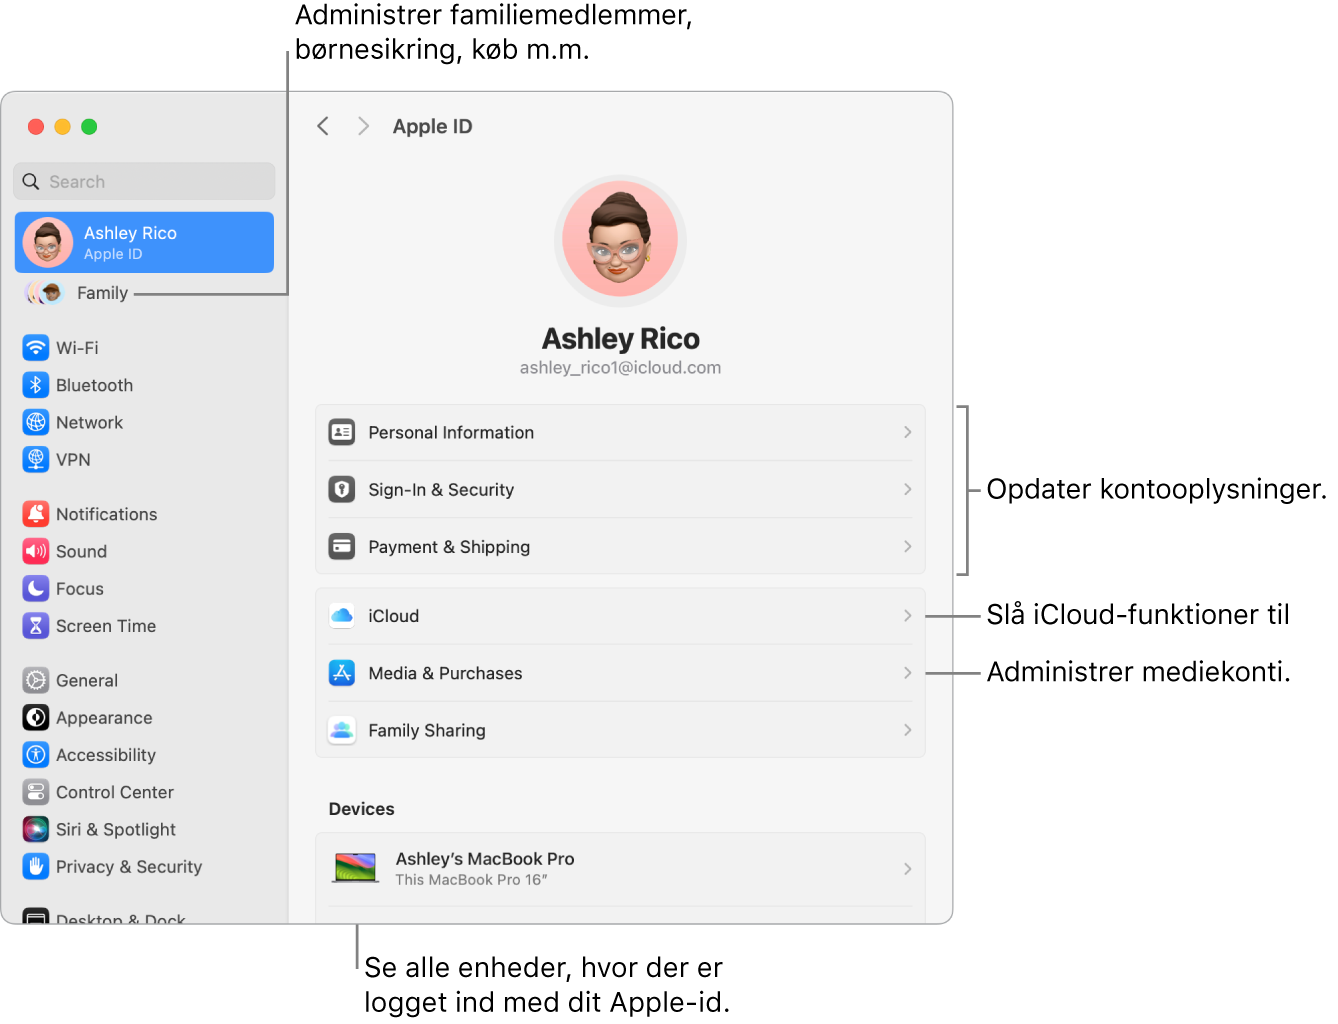
Task: Click the Control Center label
Action: pos(115,792)
